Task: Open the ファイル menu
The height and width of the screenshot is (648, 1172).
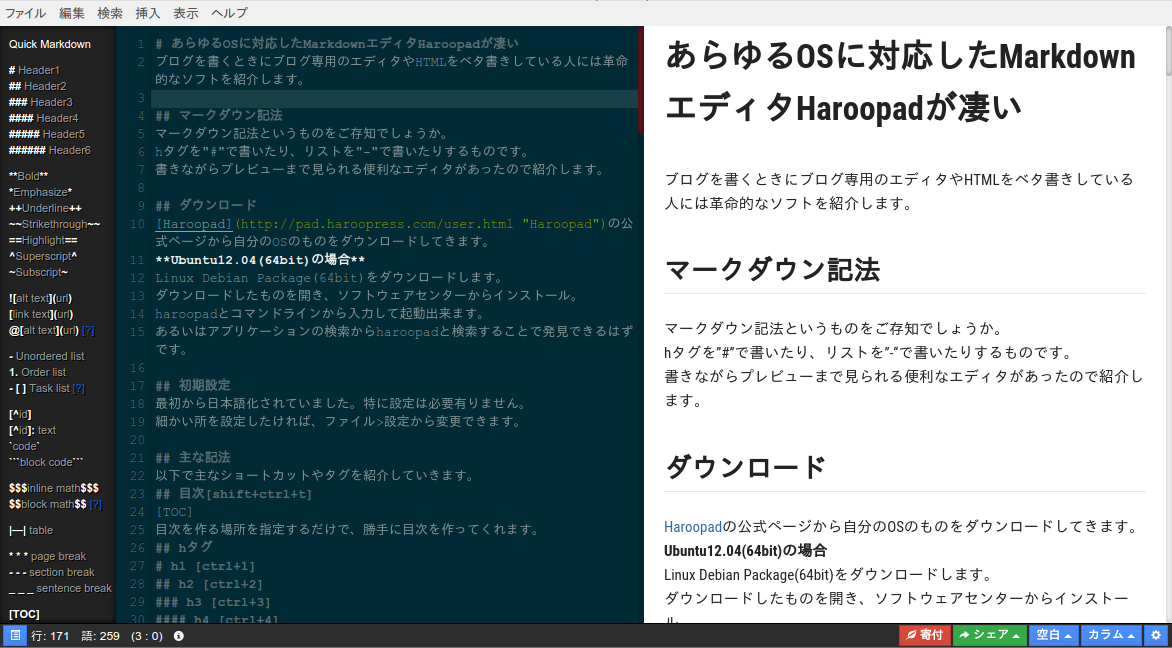Action: [x=25, y=13]
